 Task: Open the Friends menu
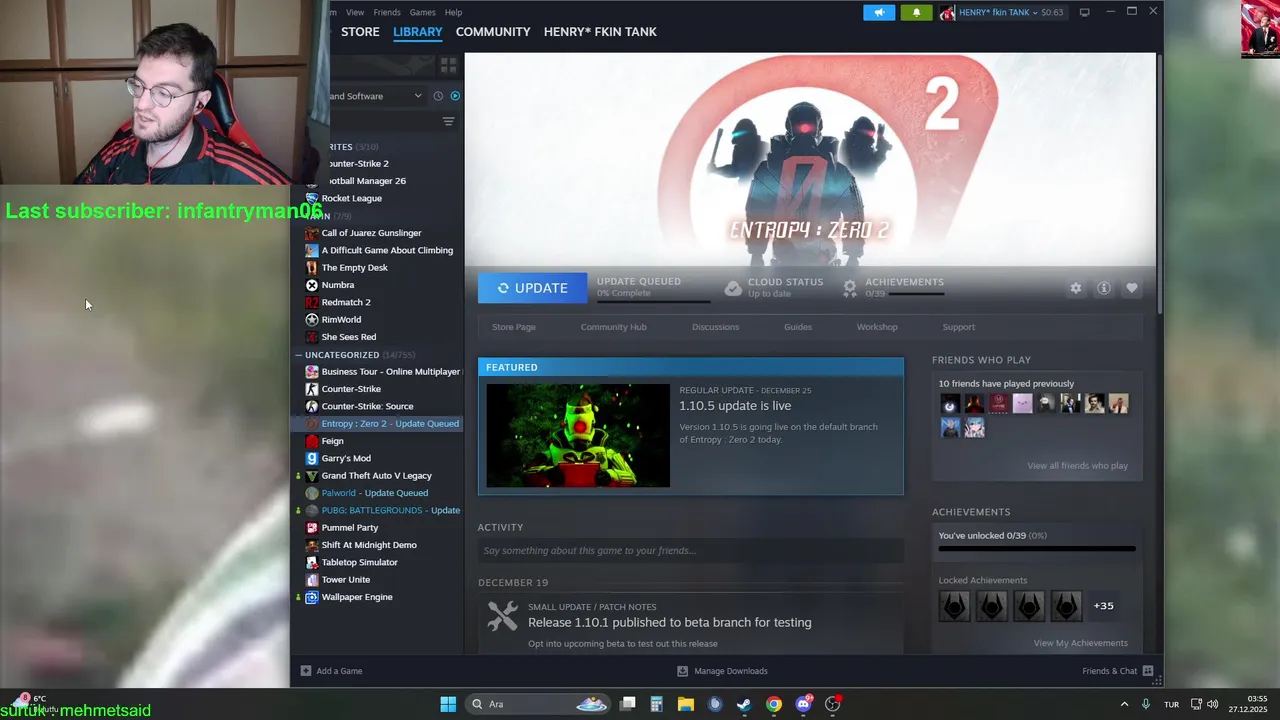[x=387, y=12]
